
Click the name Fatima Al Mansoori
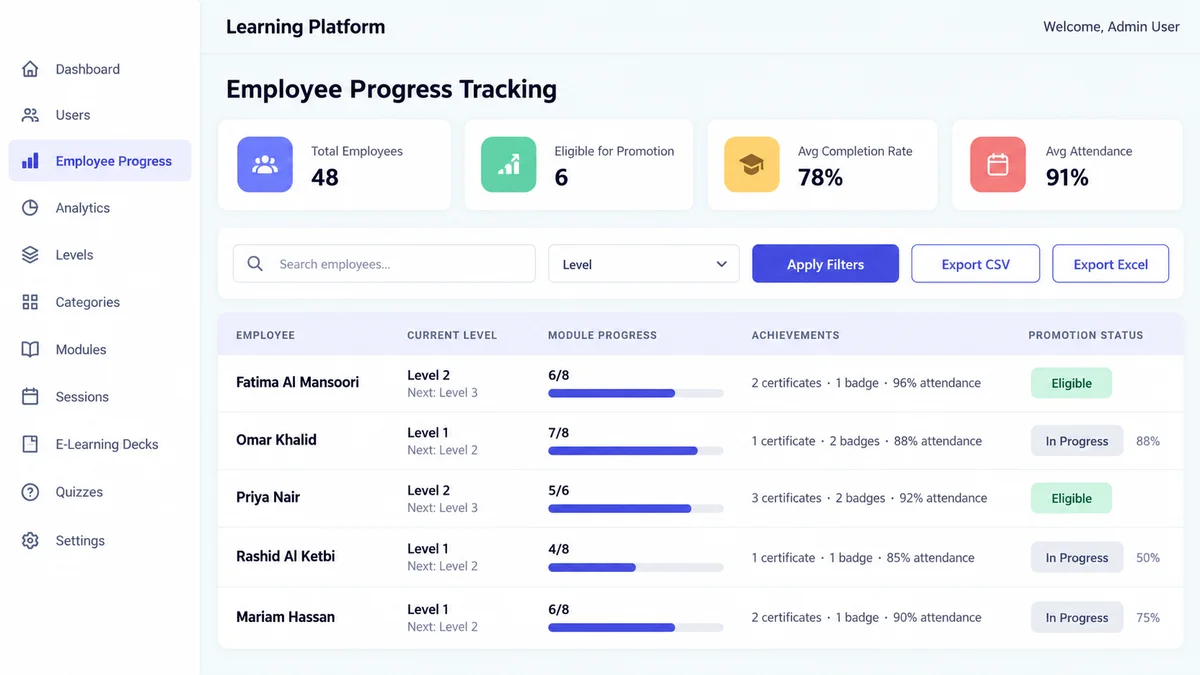pos(297,382)
